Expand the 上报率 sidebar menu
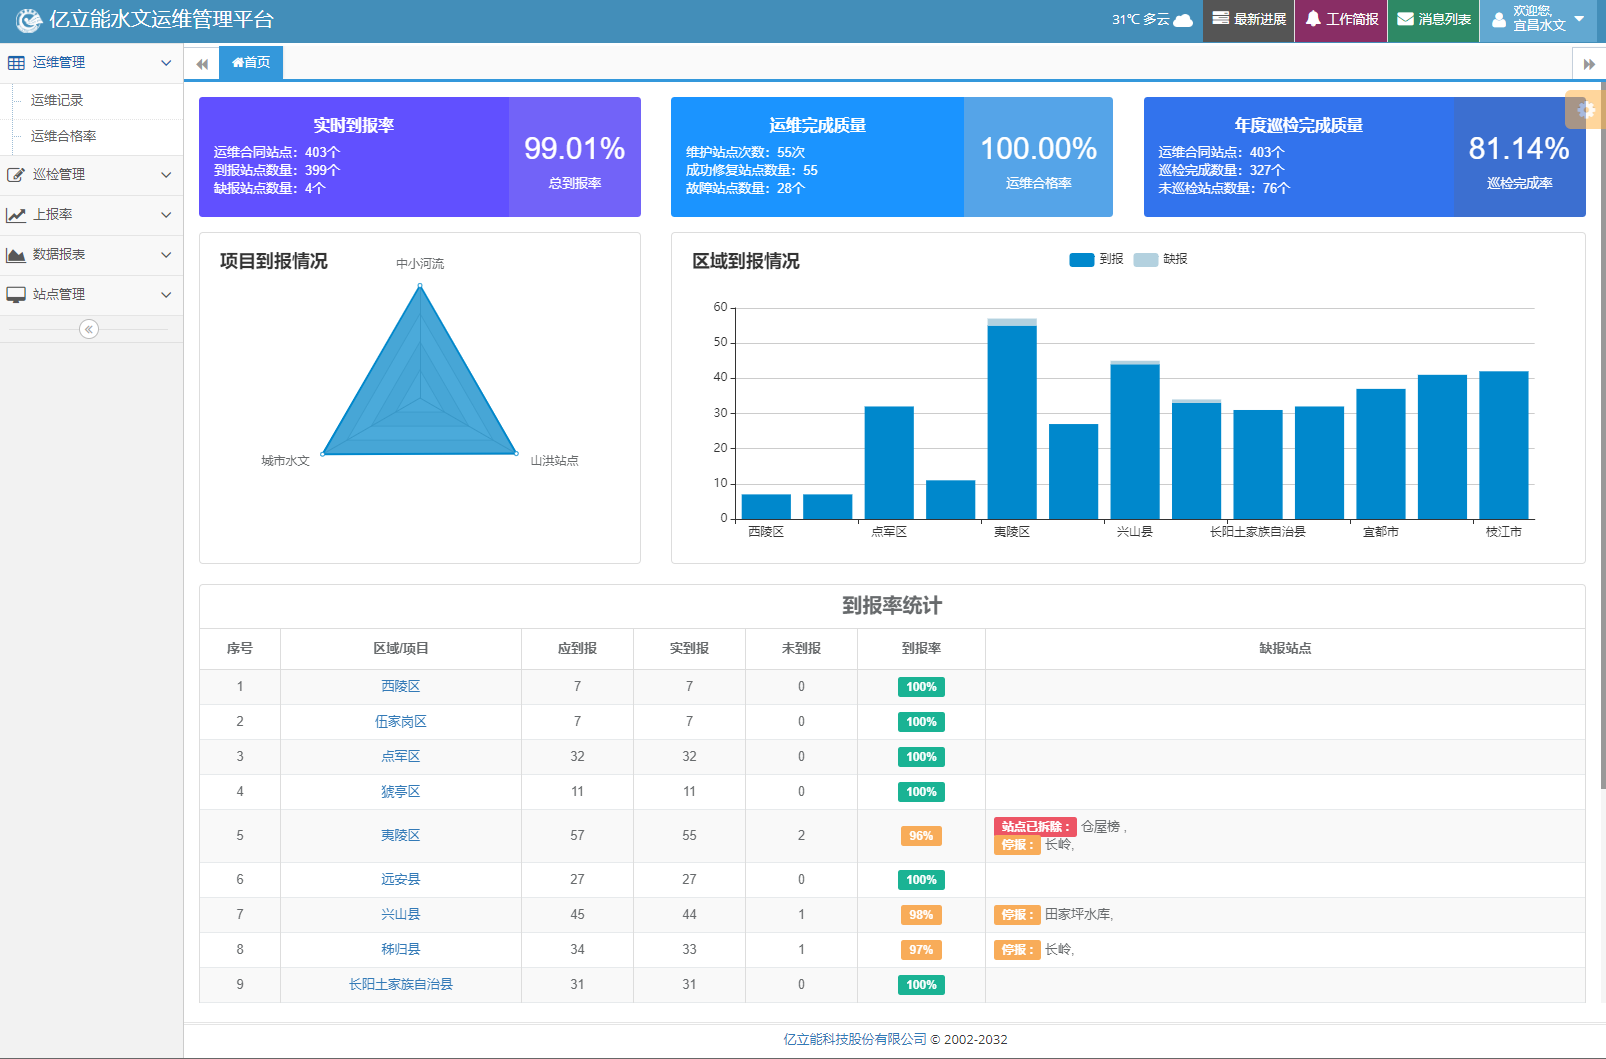 (x=90, y=214)
